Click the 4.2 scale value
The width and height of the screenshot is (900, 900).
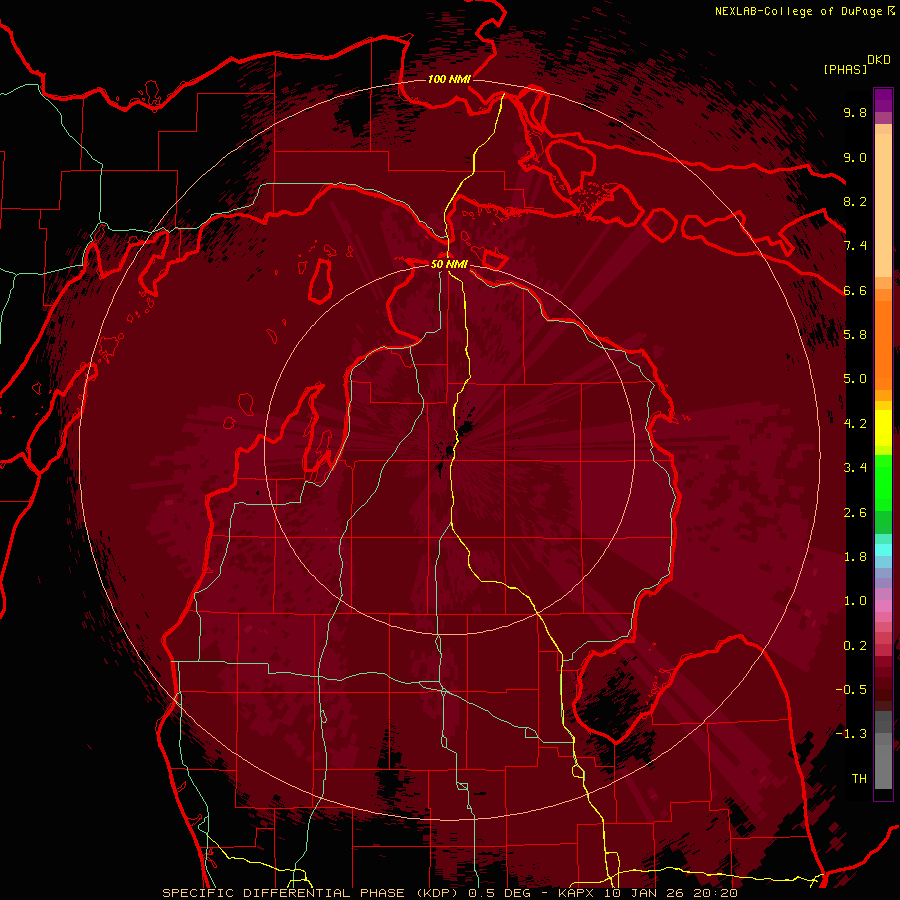coord(855,424)
